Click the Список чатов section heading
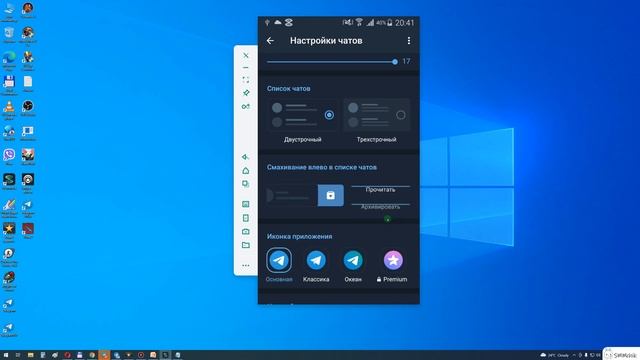The image size is (640, 360). pyautogui.click(x=289, y=89)
